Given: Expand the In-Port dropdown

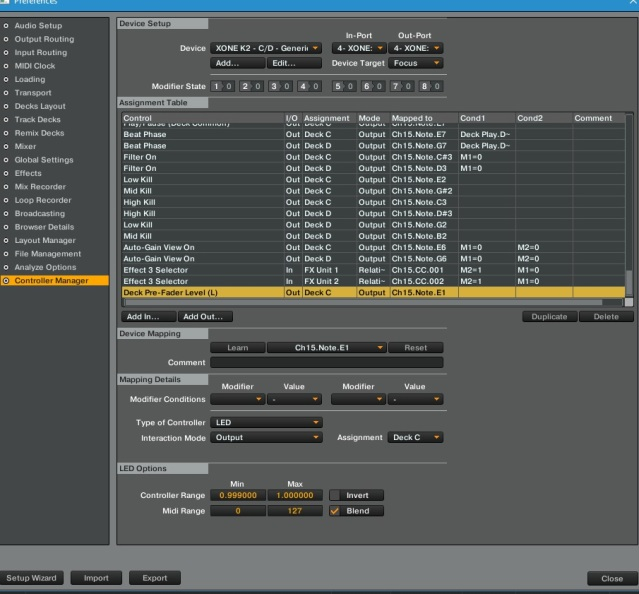Looking at the screenshot, I should pyautogui.click(x=357, y=48).
